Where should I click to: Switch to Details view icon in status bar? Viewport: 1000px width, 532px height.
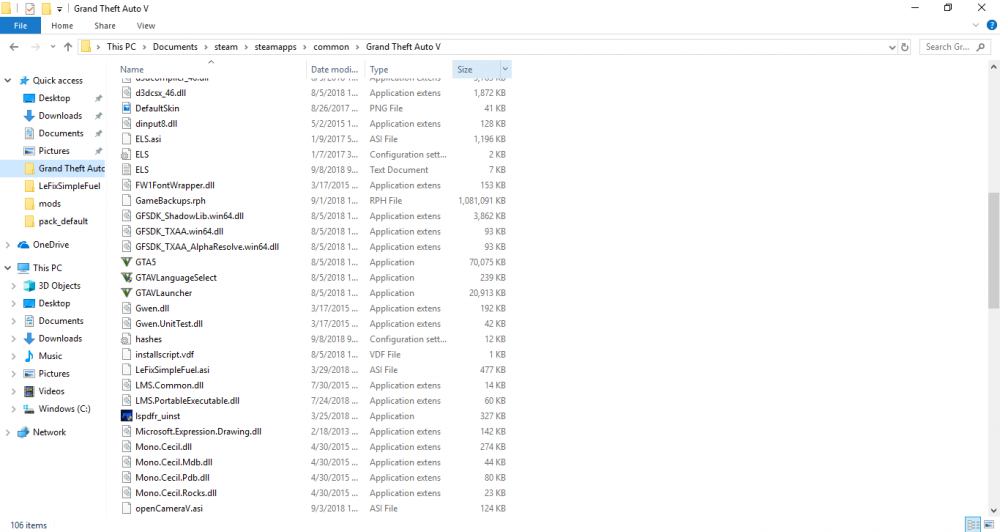coord(973,524)
